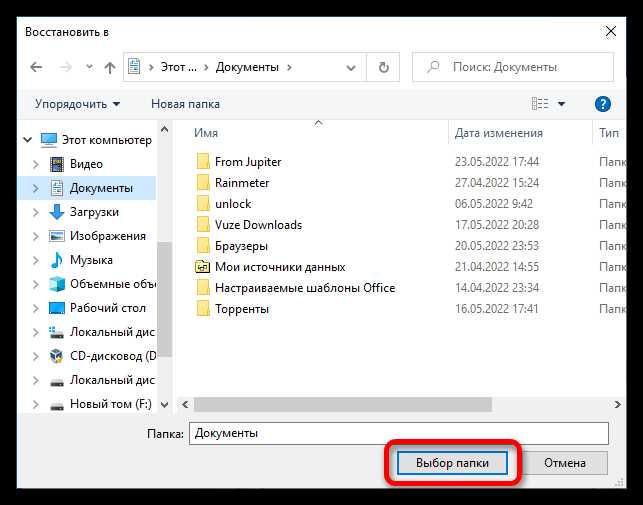Open recent locations dropdown arrow
This screenshot has height=505, width=643.
89,67
